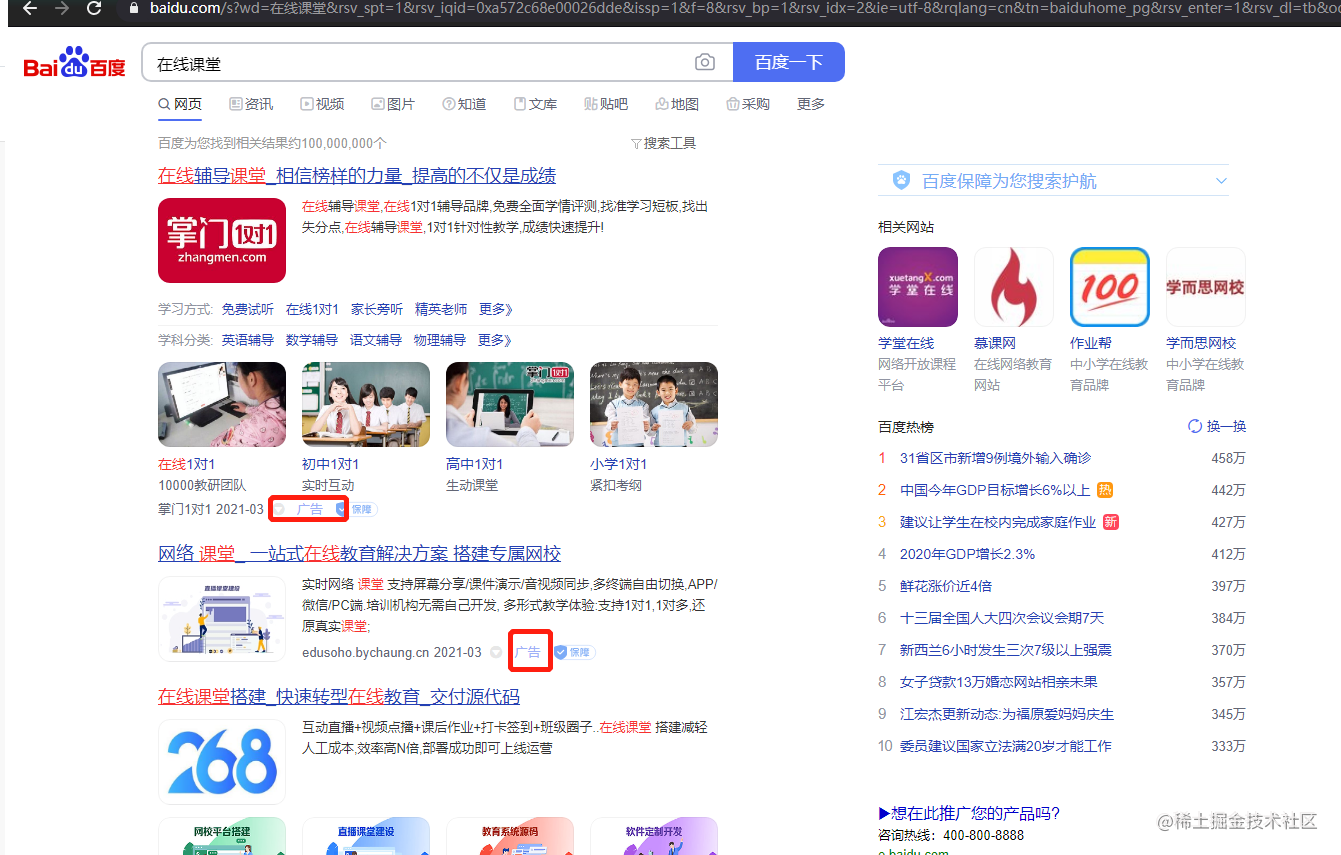Open result 在线辅导课堂_相信榜样的力量
The width and height of the screenshot is (1341, 855).
(x=357, y=176)
